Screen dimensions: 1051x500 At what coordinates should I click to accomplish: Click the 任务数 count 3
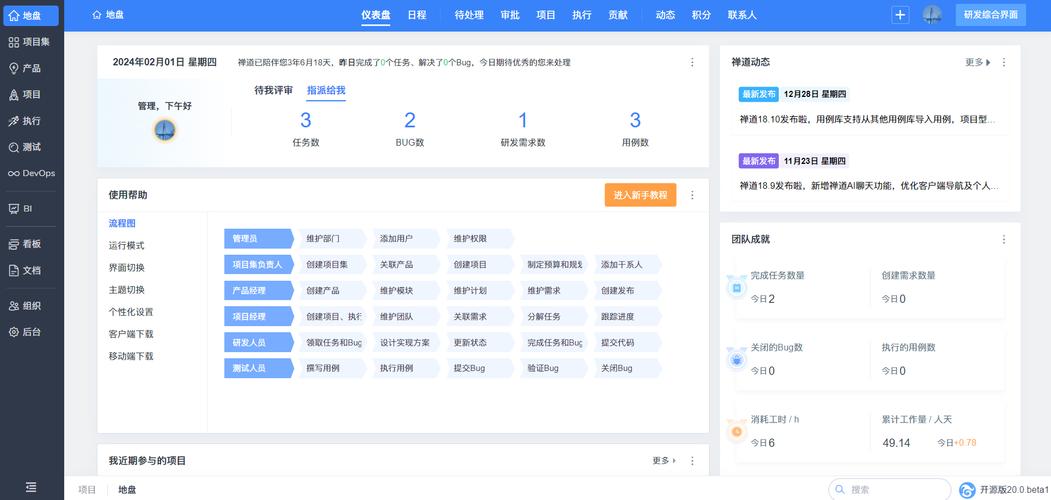click(306, 121)
